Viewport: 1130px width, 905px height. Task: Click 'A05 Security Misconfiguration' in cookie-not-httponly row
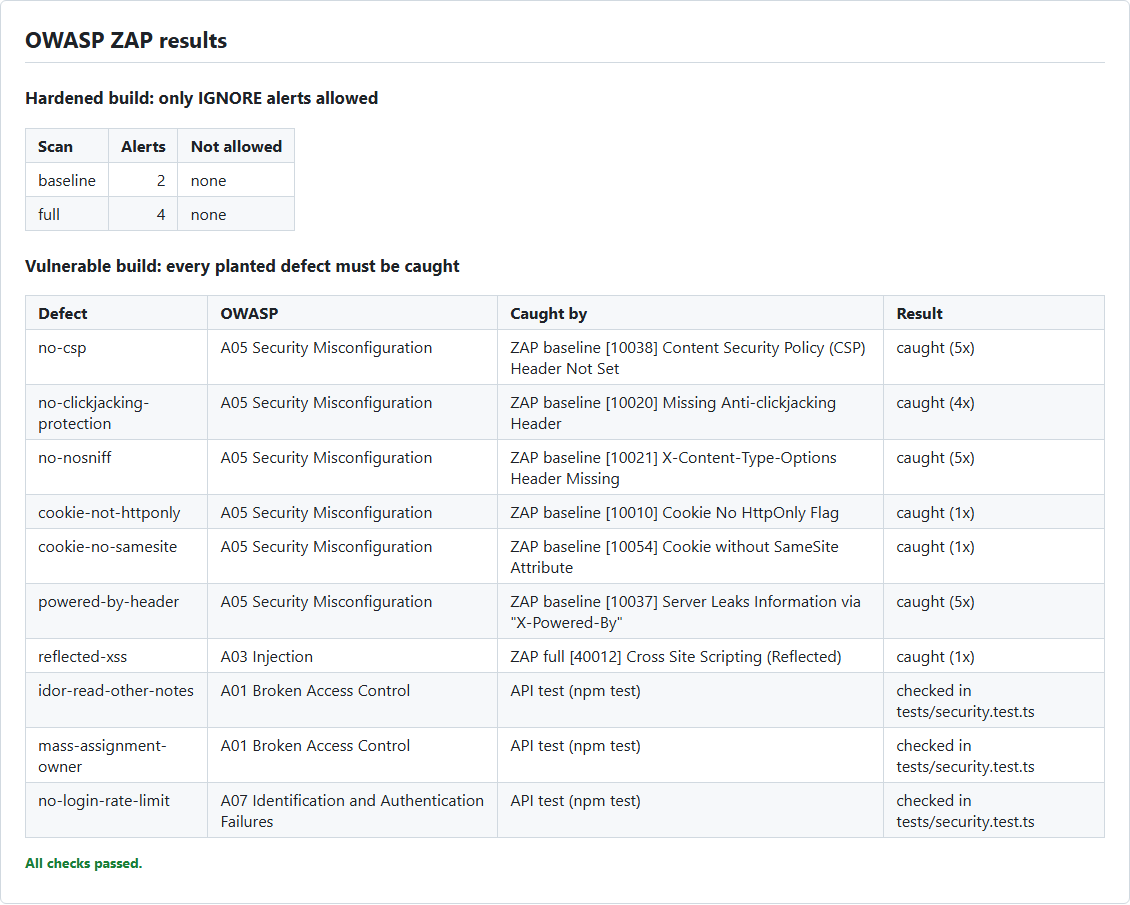click(352, 512)
